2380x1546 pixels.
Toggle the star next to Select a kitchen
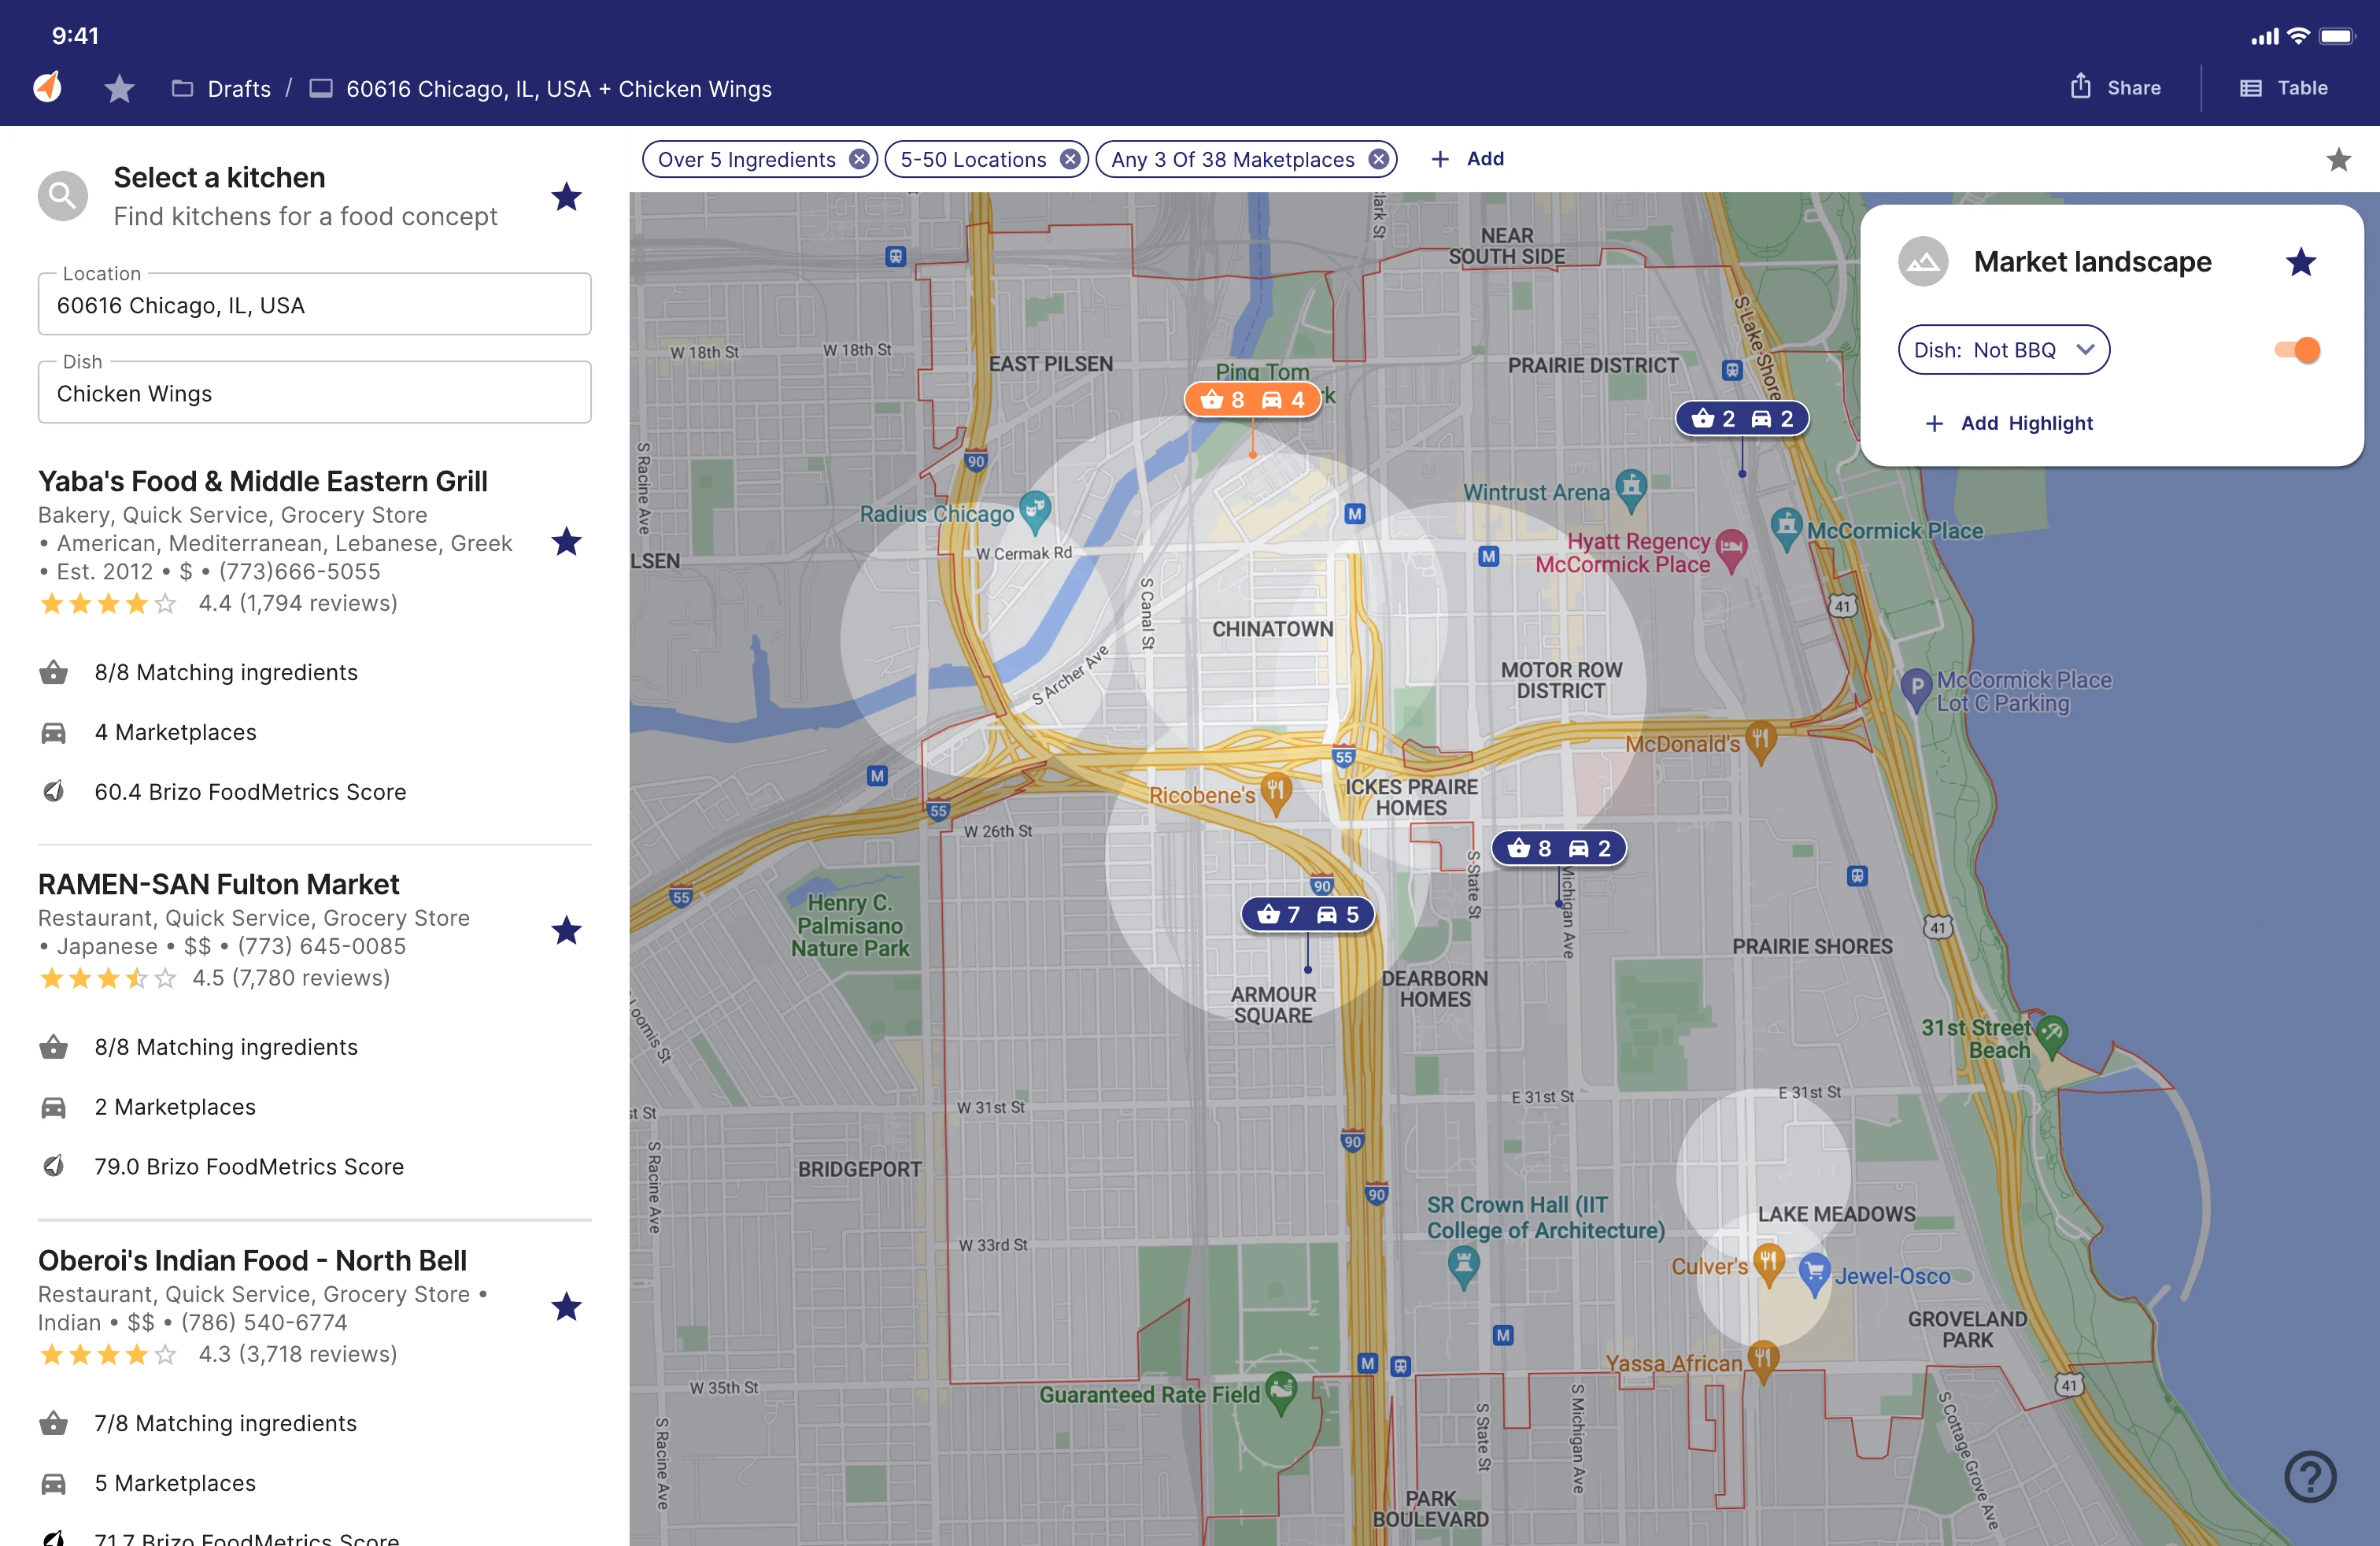coord(566,196)
